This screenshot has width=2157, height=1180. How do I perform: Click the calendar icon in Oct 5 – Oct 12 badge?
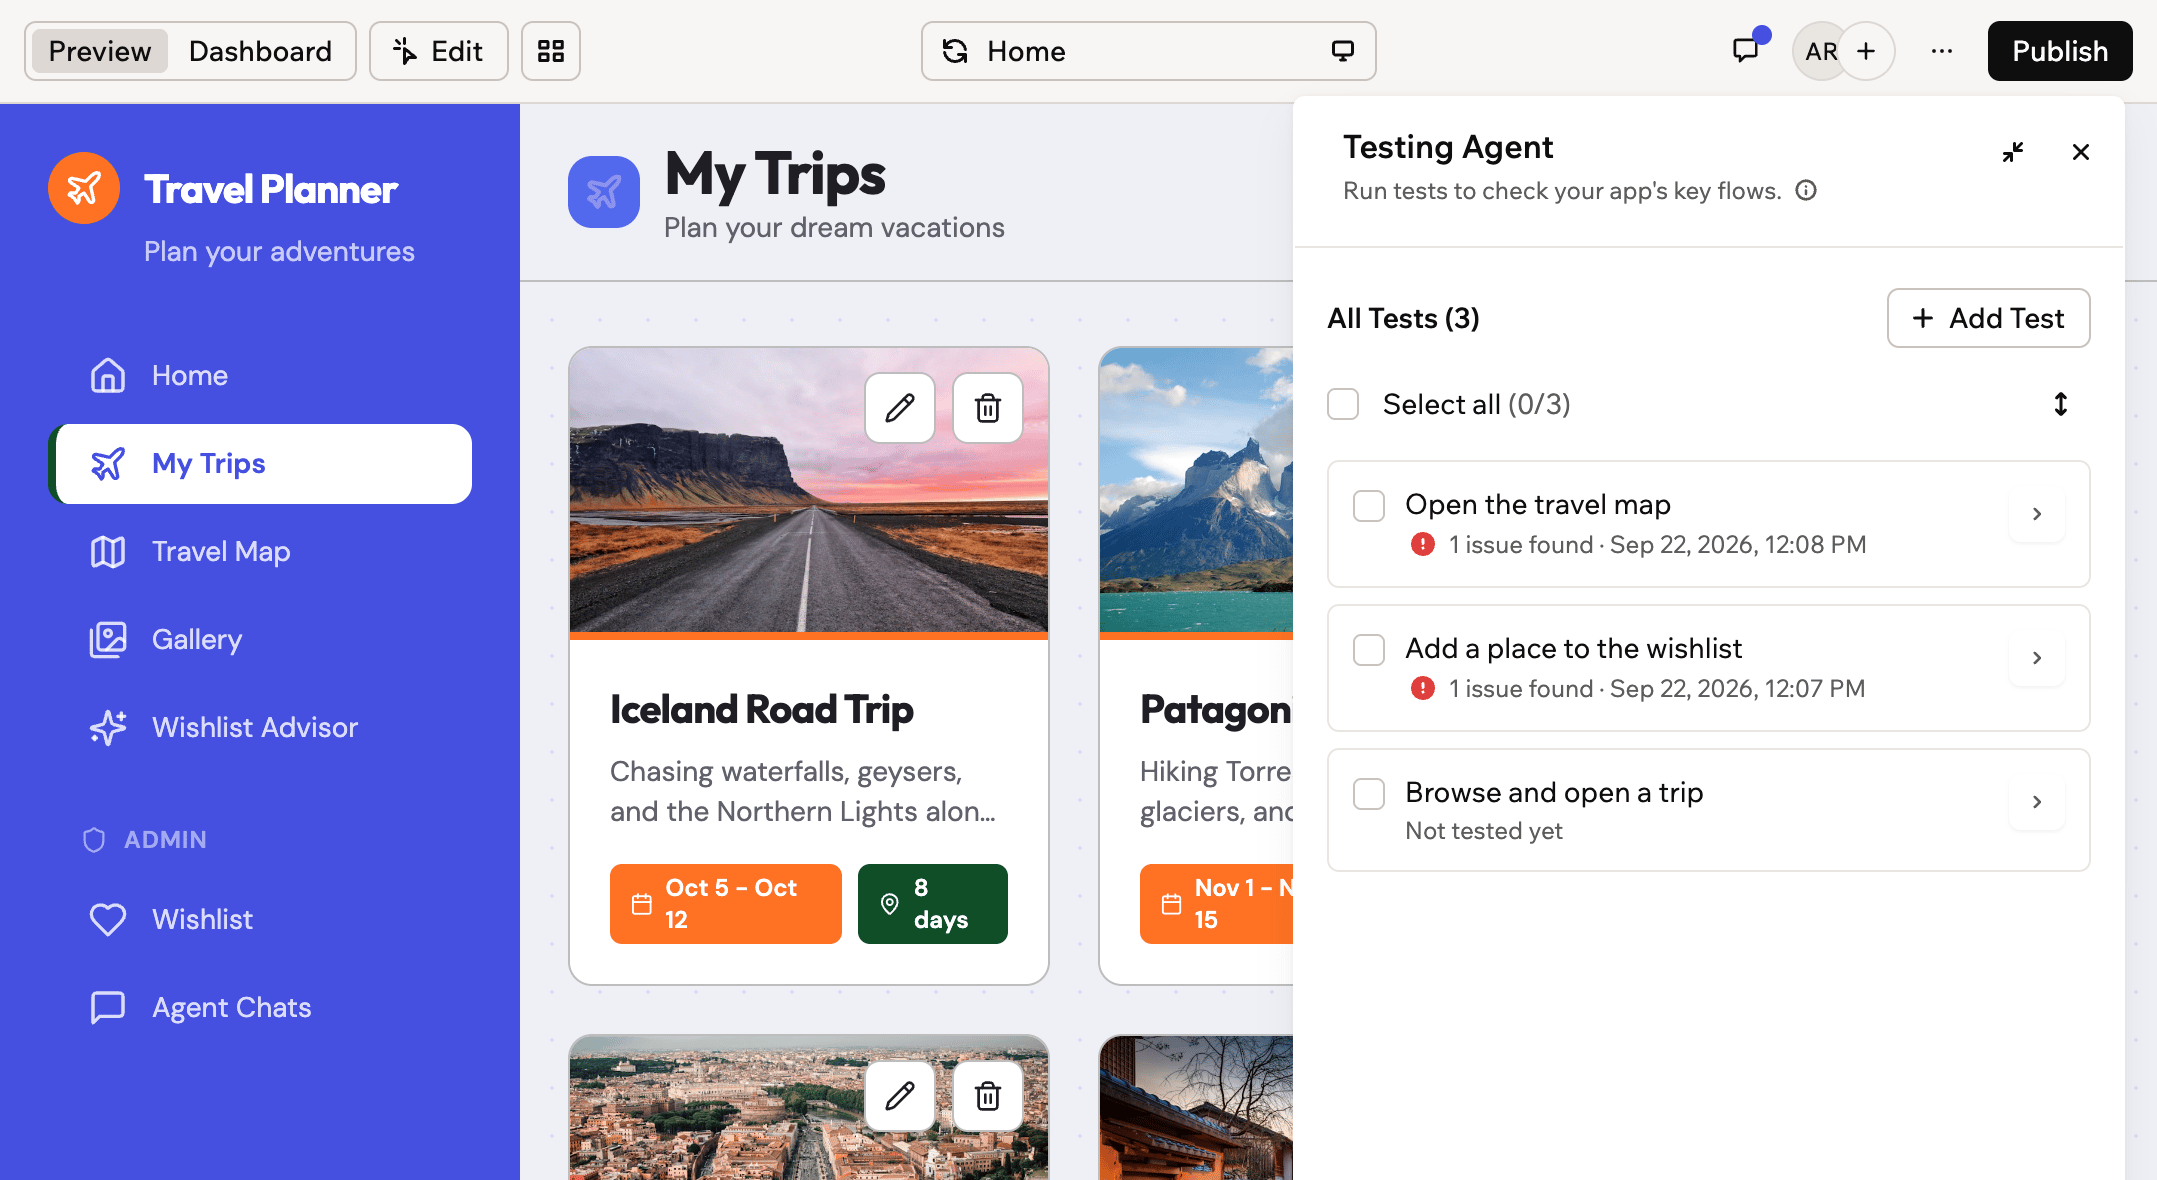coord(642,904)
